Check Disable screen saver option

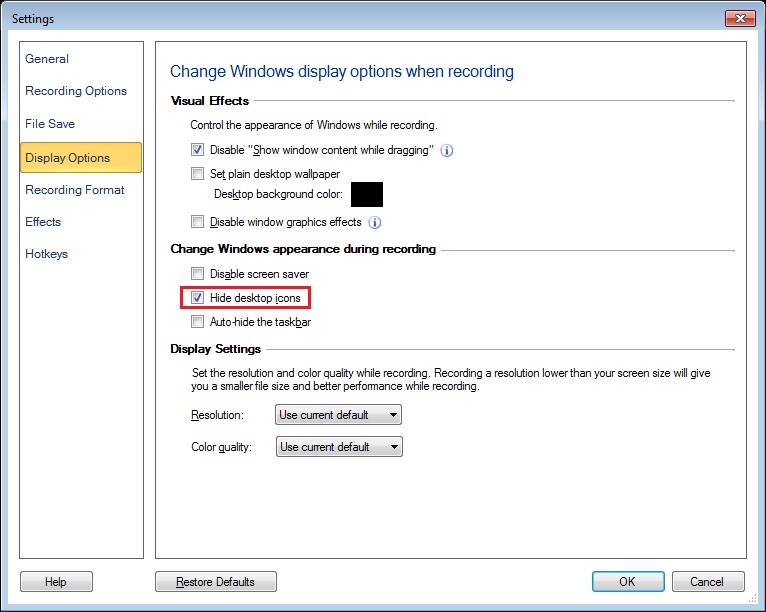point(197,274)
